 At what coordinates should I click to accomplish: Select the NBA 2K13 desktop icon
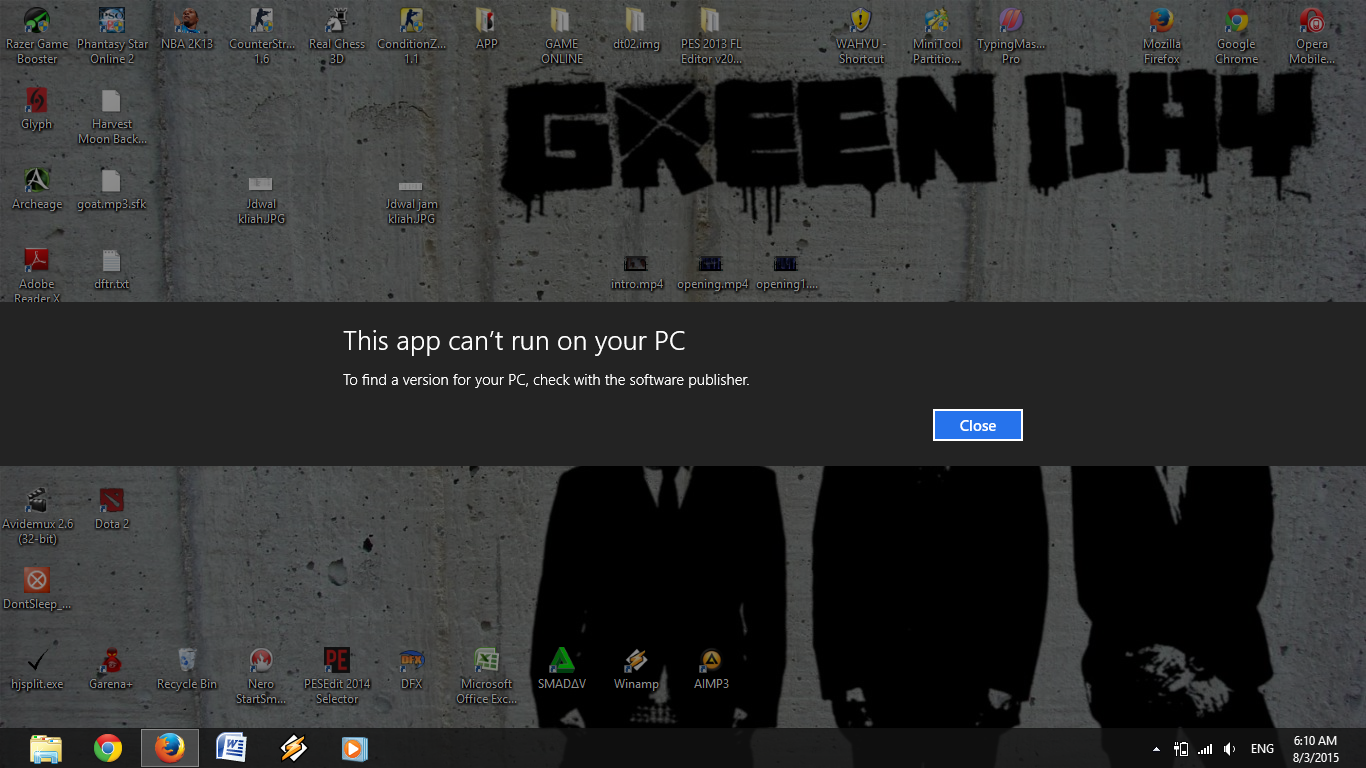pyautogui.click(x=187, y=29)
